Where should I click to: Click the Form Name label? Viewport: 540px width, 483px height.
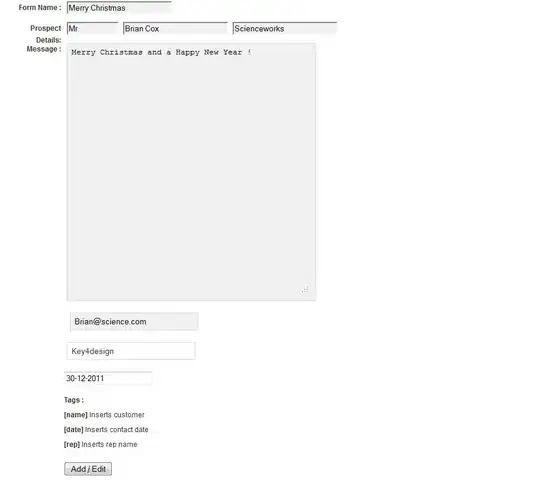click(40, 8)
